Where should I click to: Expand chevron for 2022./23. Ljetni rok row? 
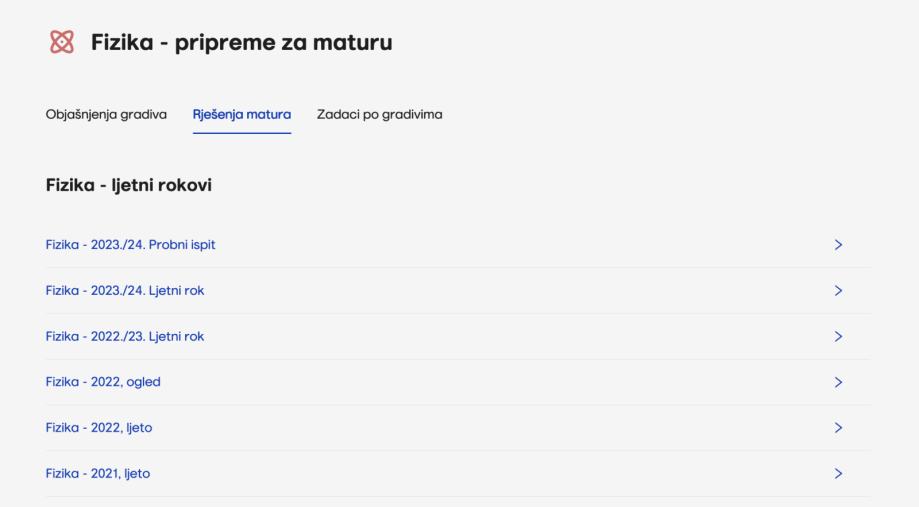pyautogui.click(x=838, y=336)
